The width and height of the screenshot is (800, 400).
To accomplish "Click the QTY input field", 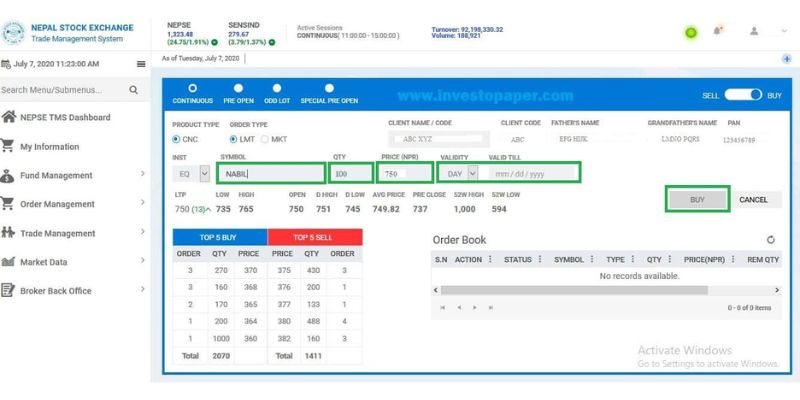I will point(351,173).
